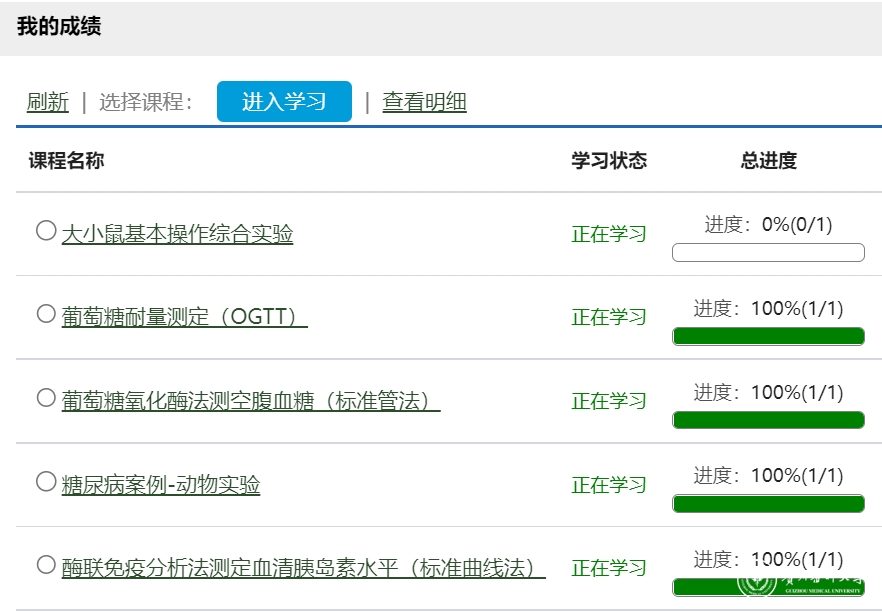Open the 大小鼠基本操作综合实验 course link
The height and width of the screenshot is (612, 882).
(177, 234)
